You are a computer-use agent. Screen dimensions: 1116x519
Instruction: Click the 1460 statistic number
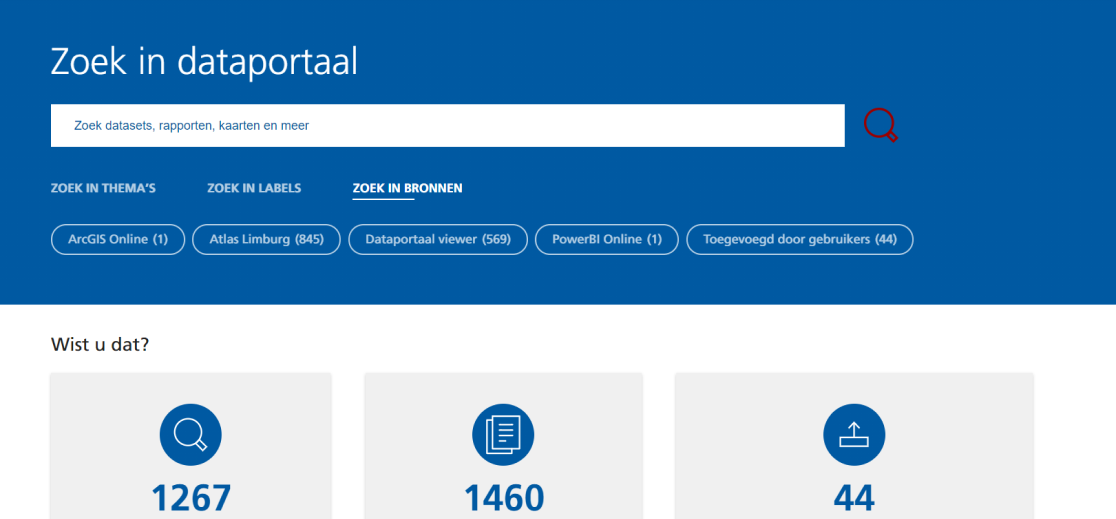coord(504,498)
